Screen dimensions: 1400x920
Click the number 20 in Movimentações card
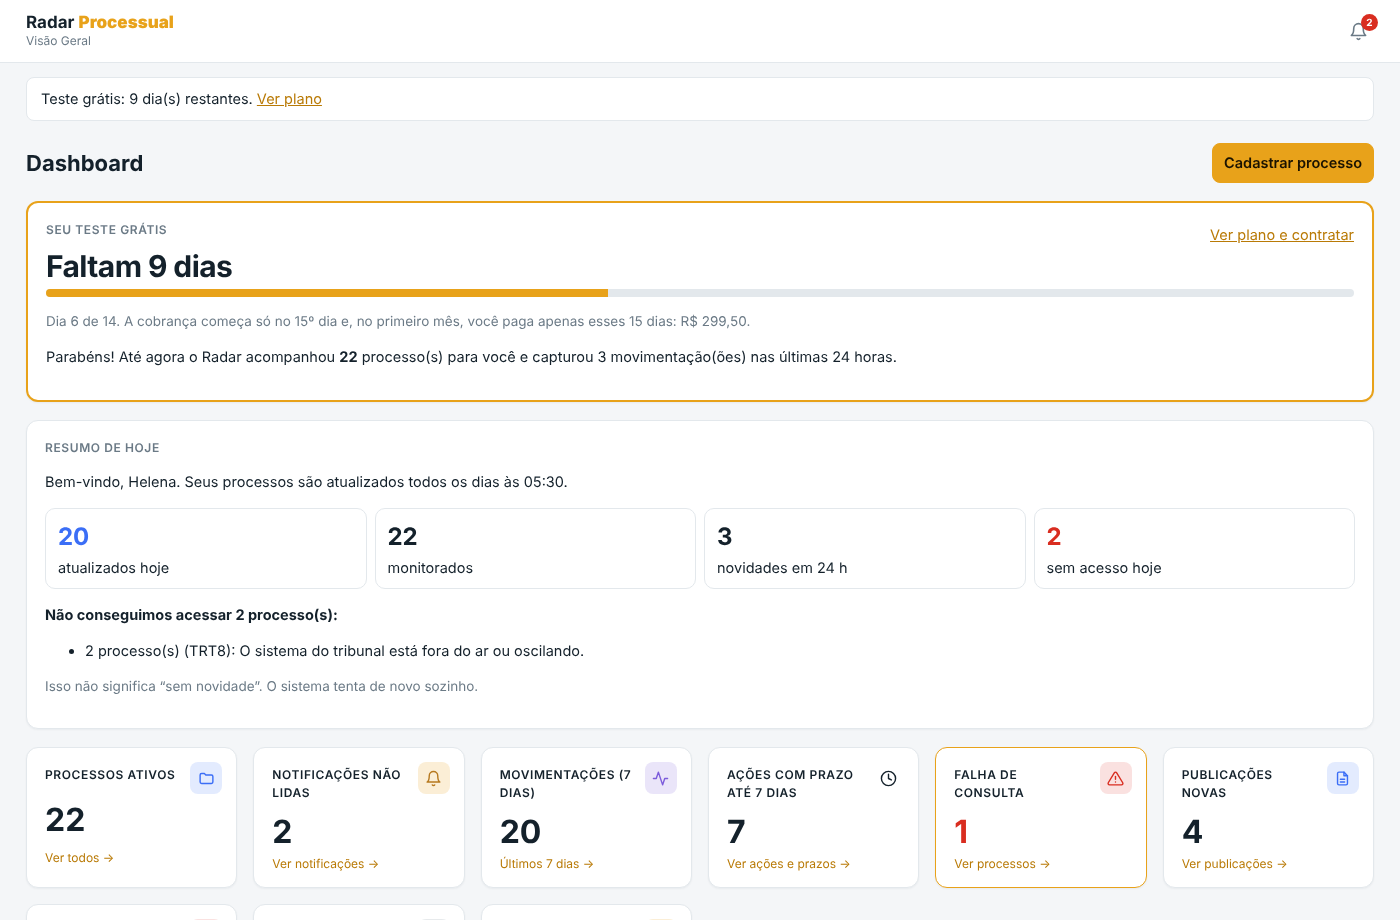pyautogui.click(x=520, y=832)
